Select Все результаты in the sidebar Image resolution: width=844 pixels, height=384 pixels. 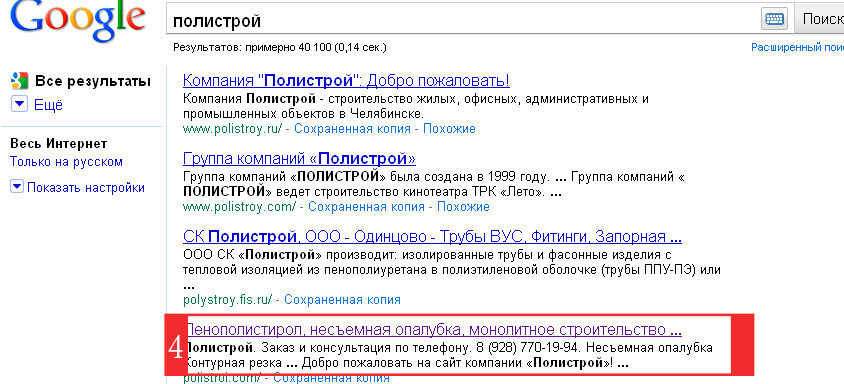pyautogui.click(x=93, y=81)
